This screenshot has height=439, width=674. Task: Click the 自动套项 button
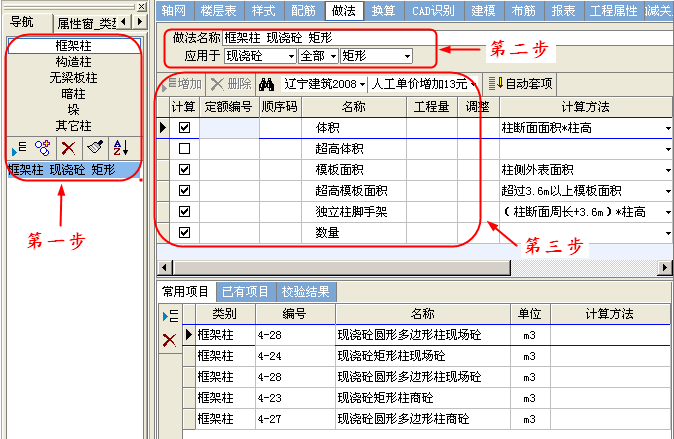pos(520,84)
